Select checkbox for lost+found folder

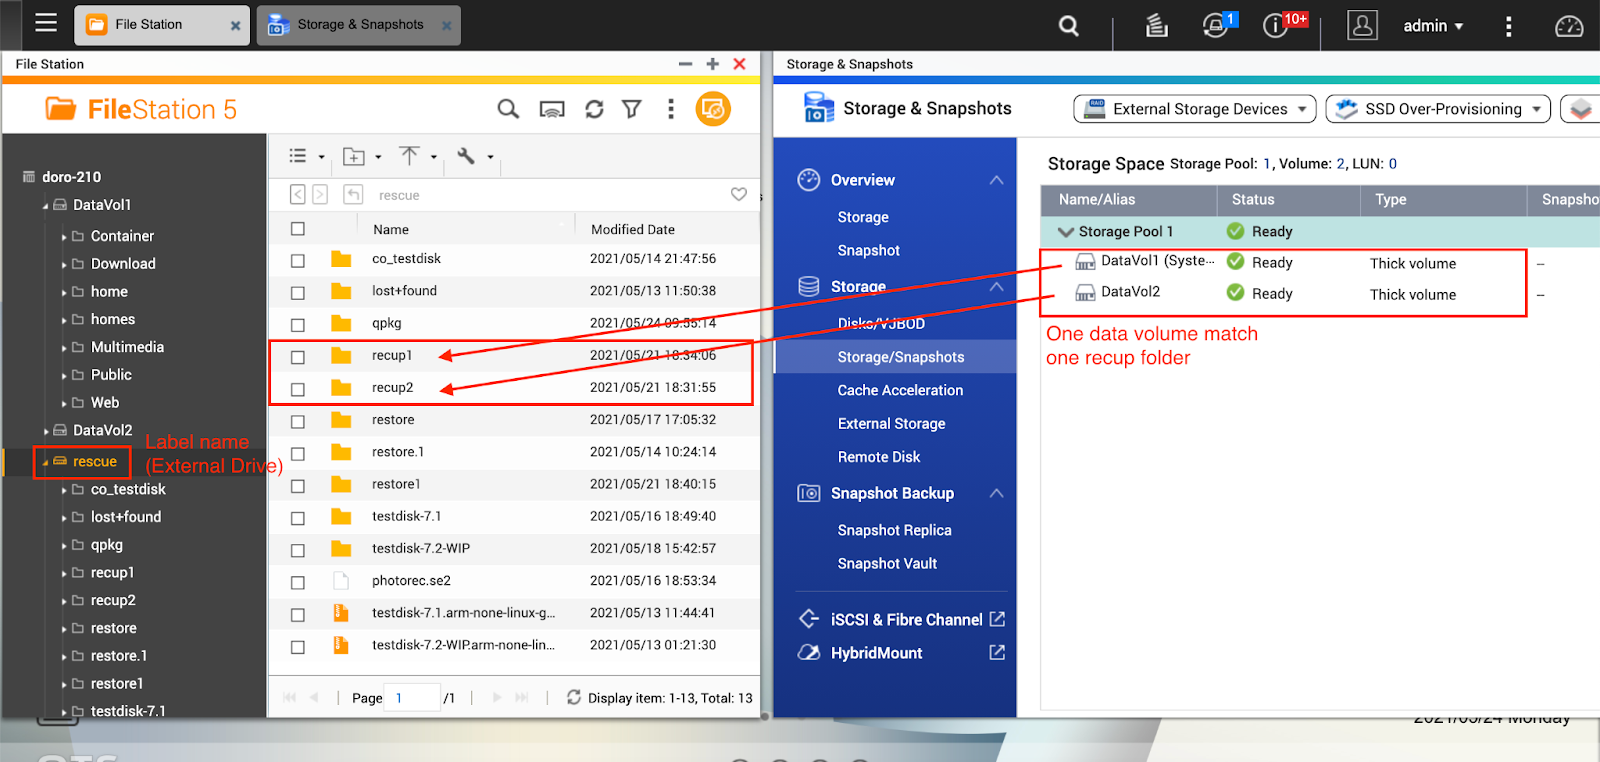(298, 293)
